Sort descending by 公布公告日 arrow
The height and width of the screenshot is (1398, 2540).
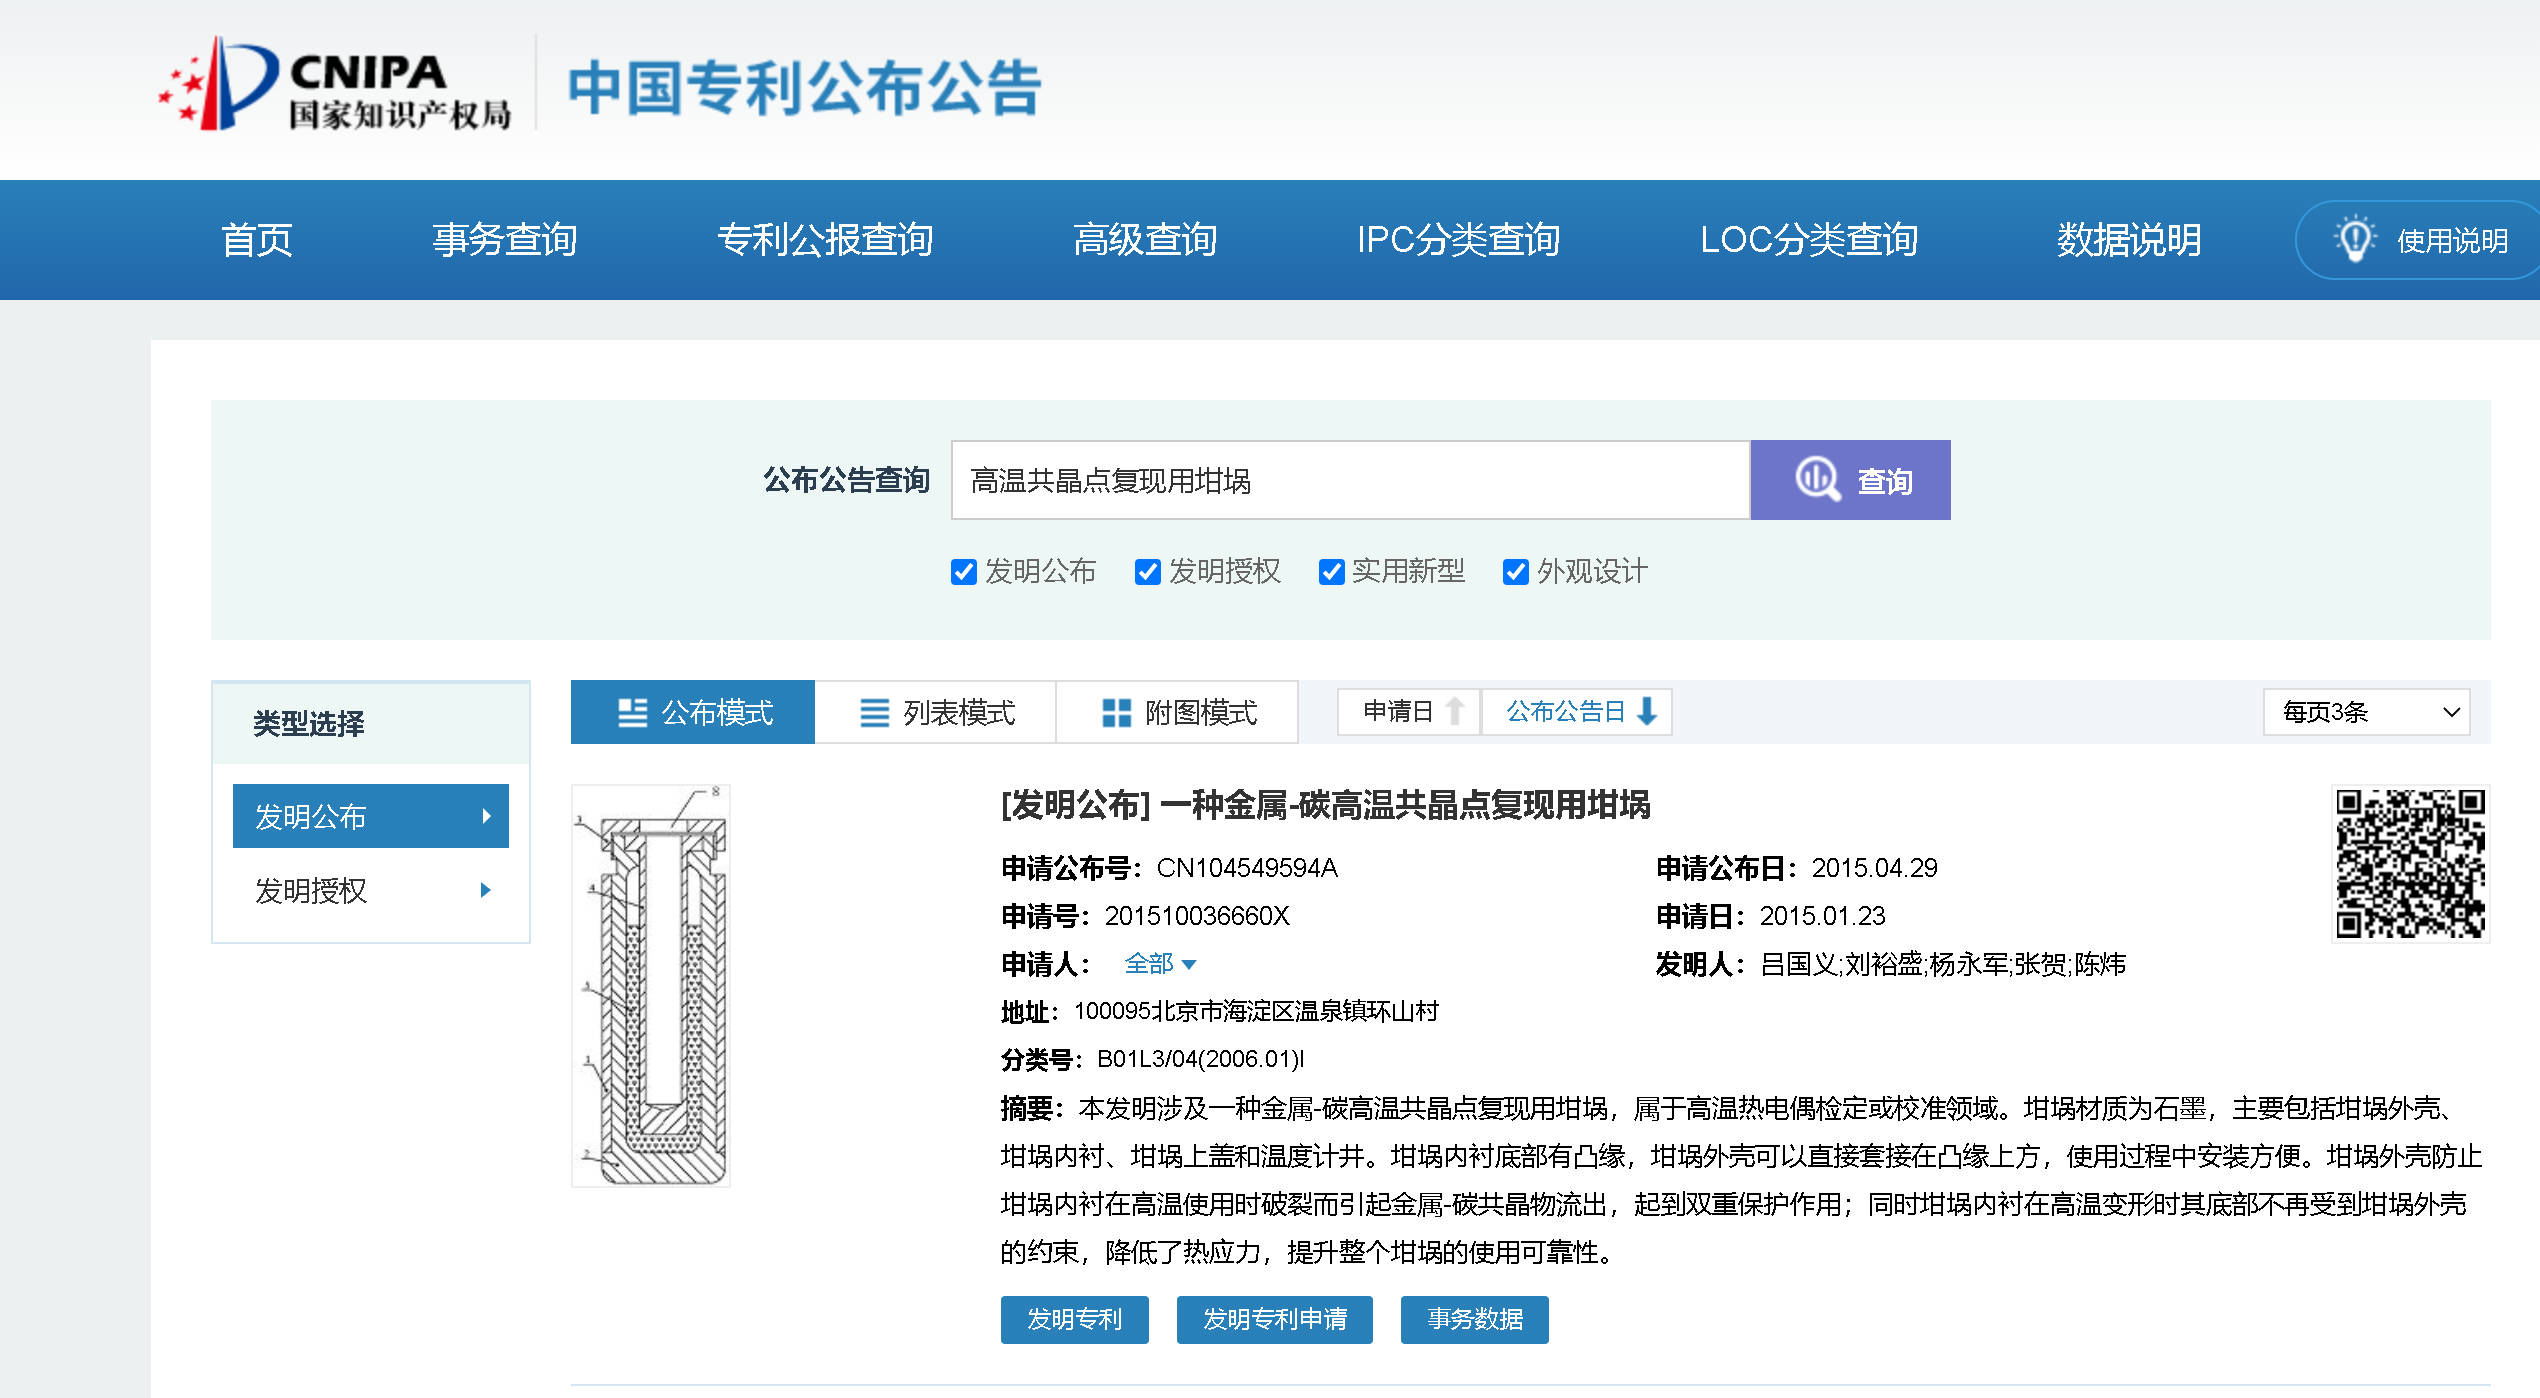click(x=1647, y=711)
